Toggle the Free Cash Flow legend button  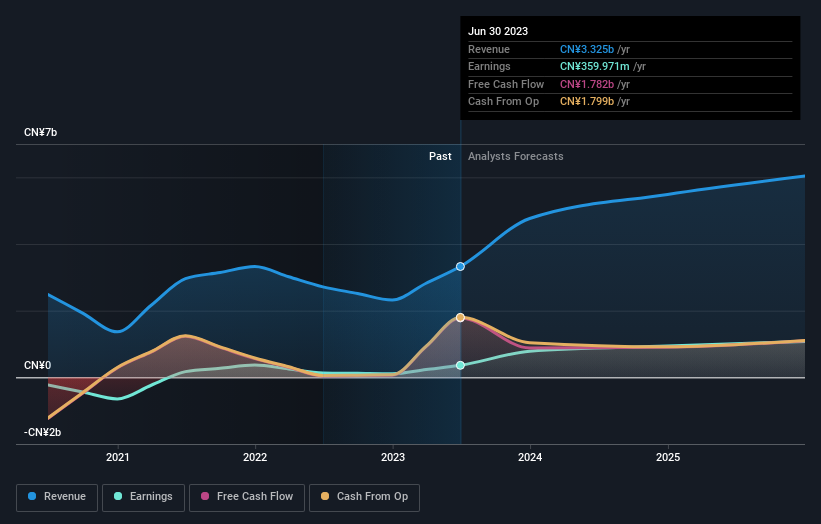pos(247,497)
